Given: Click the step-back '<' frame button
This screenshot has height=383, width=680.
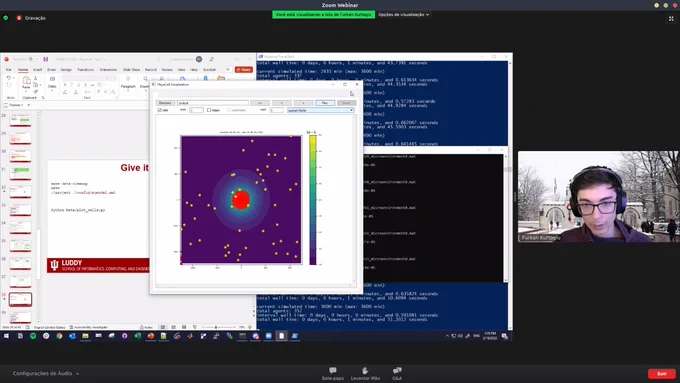Looking at the screenshot, I should click(282, 103).
